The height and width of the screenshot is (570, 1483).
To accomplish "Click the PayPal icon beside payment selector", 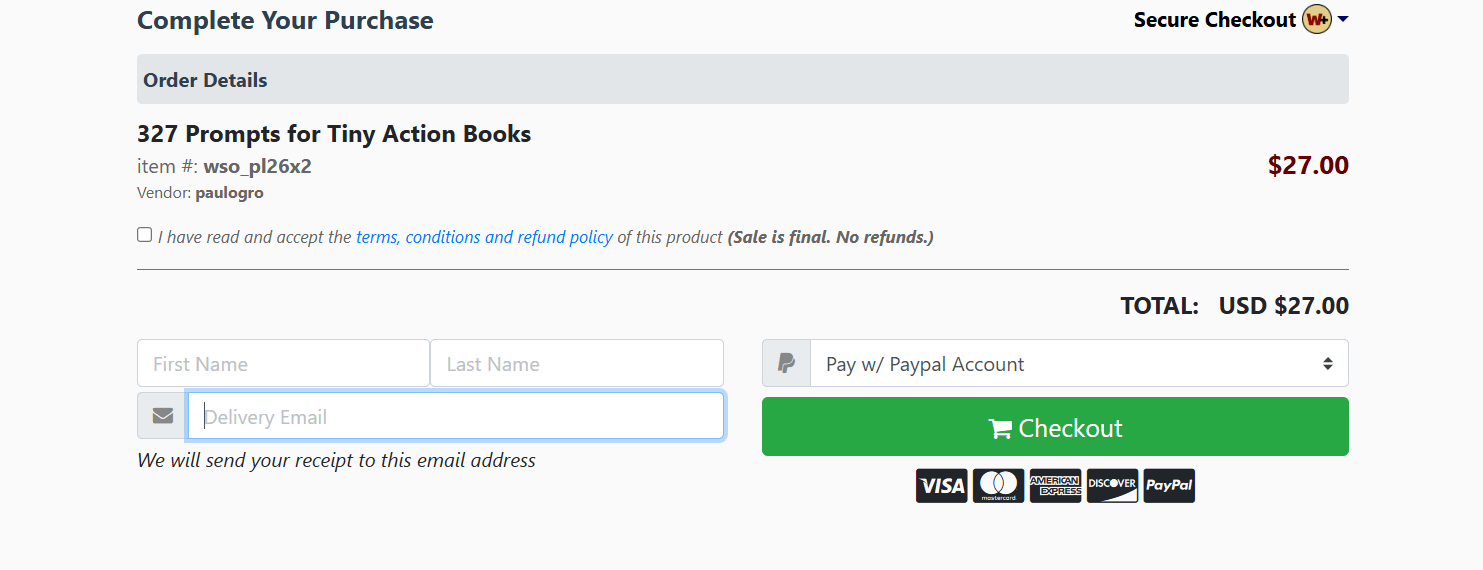I will point(787,364).
